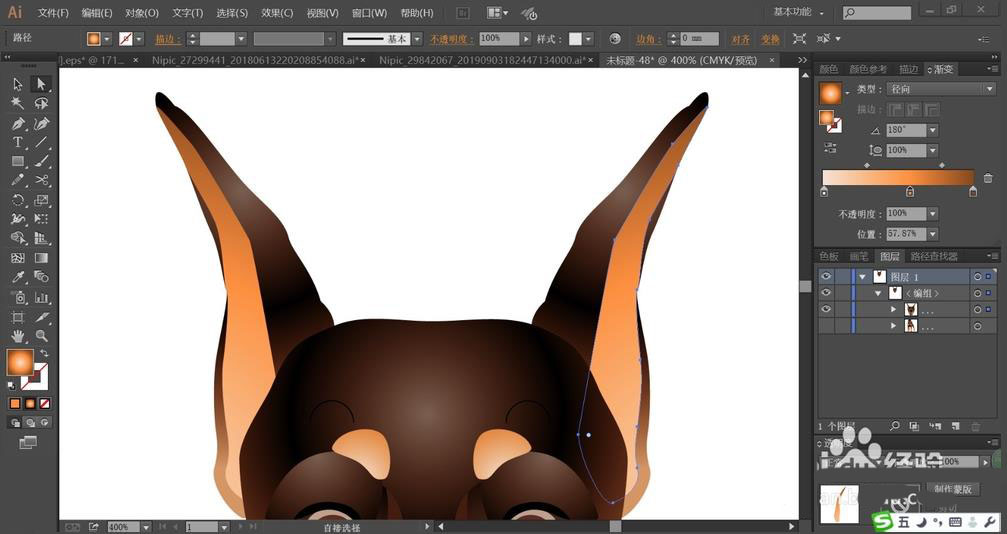Click the 变换 transform link

[769, 39]
